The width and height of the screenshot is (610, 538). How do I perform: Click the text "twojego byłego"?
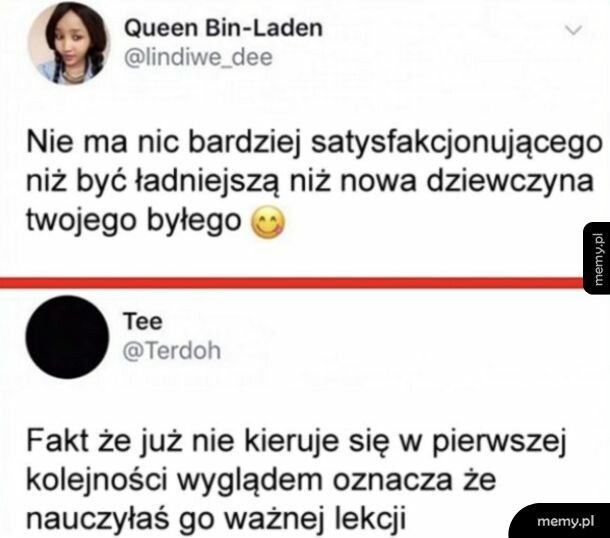tap(134, 221)
